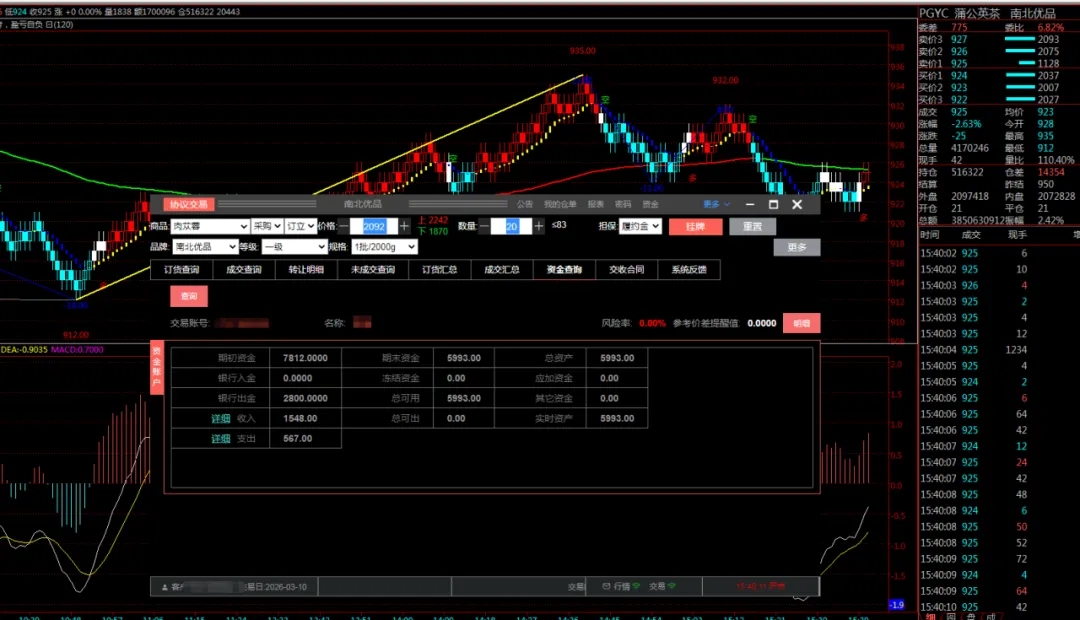Select the 资金账户 vertical side tab
This screenshot has width=1080, height=620.
point(156,368)
